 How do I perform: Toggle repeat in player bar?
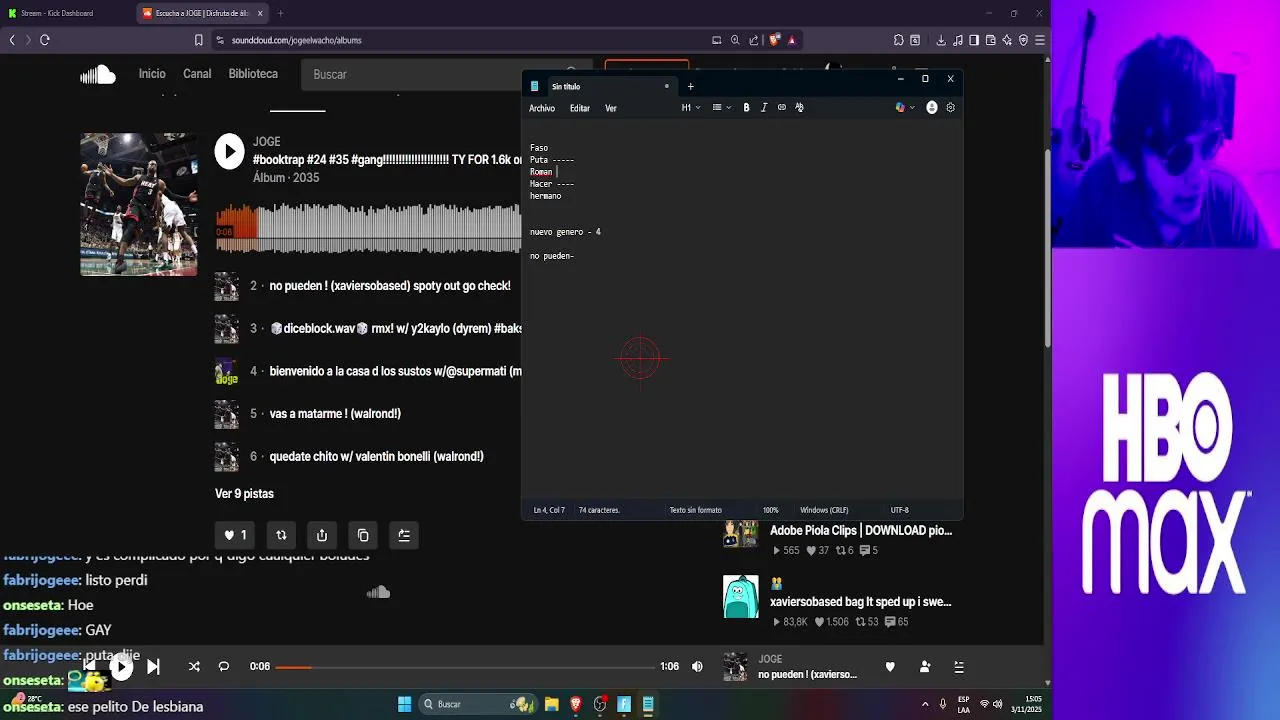point(224,667)
